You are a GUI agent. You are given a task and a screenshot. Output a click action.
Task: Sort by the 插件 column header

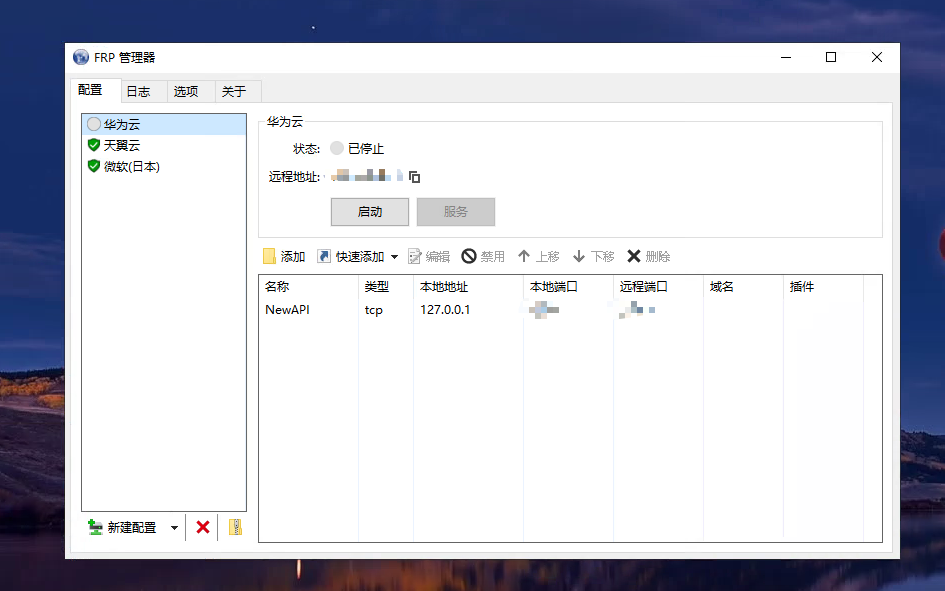[x=823, y=287]
